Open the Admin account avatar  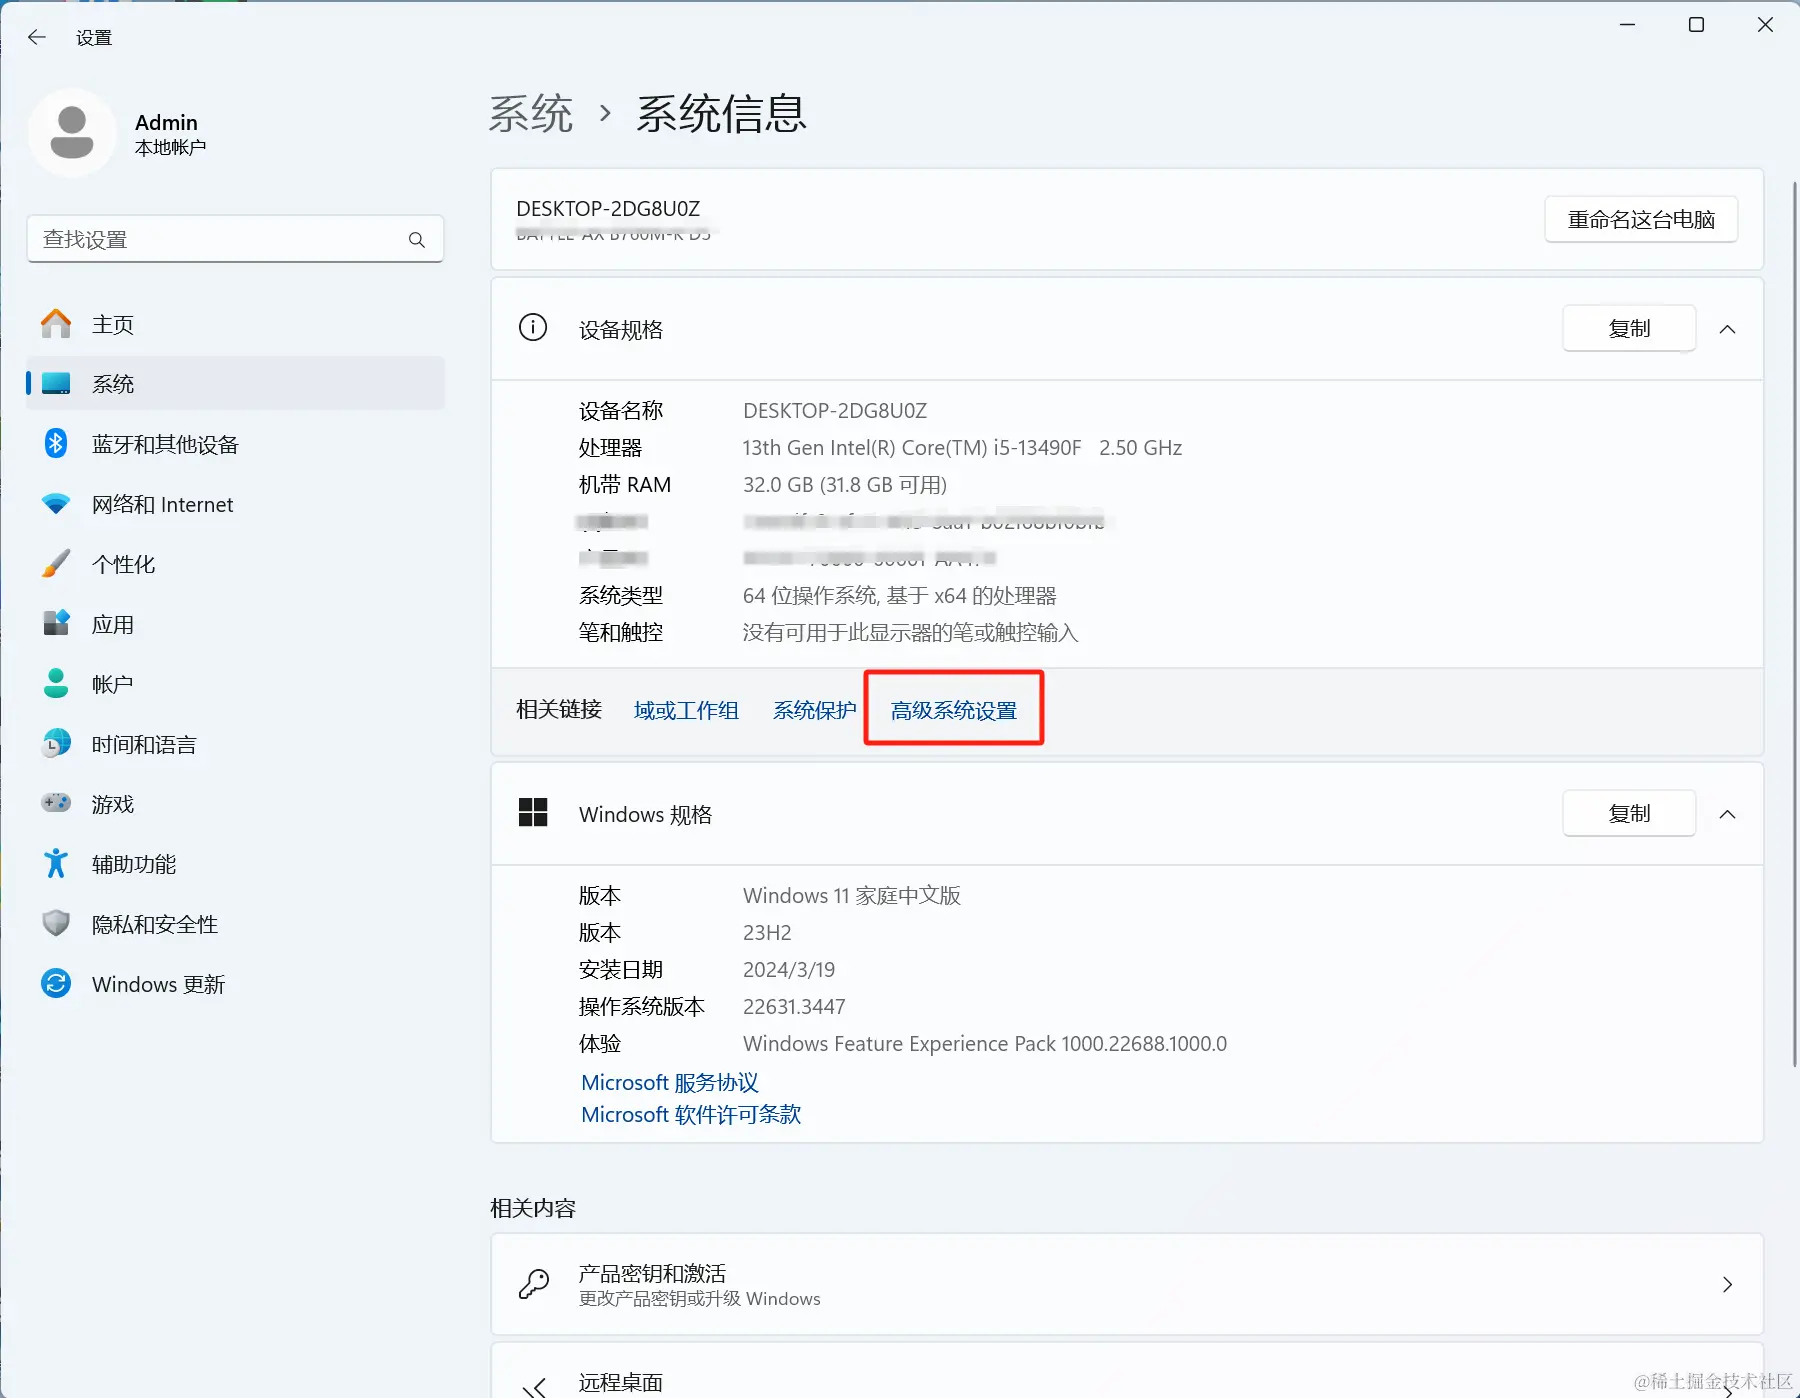click(72, 133)
